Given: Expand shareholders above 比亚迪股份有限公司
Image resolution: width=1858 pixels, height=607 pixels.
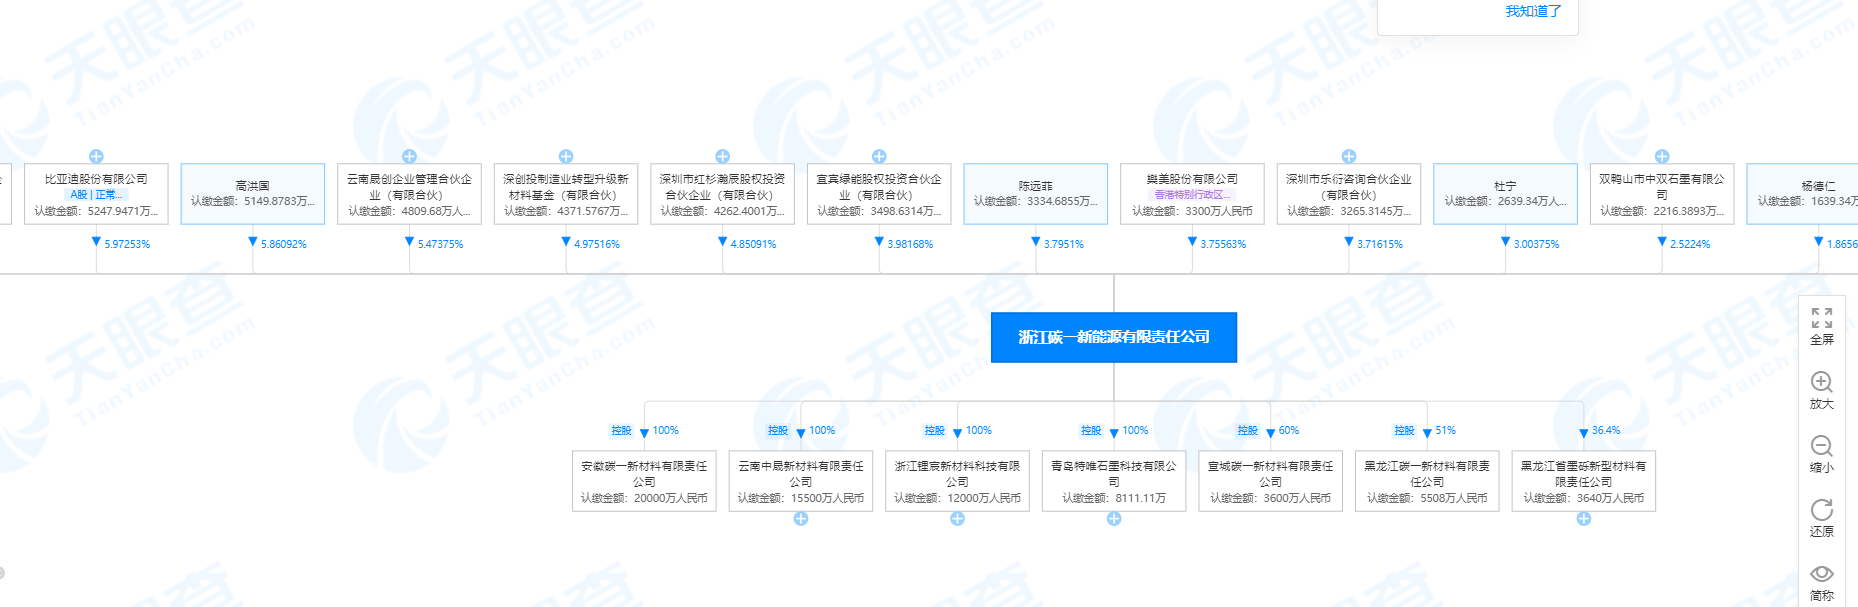Looking at the screenshot, I should tap(96, 156).
